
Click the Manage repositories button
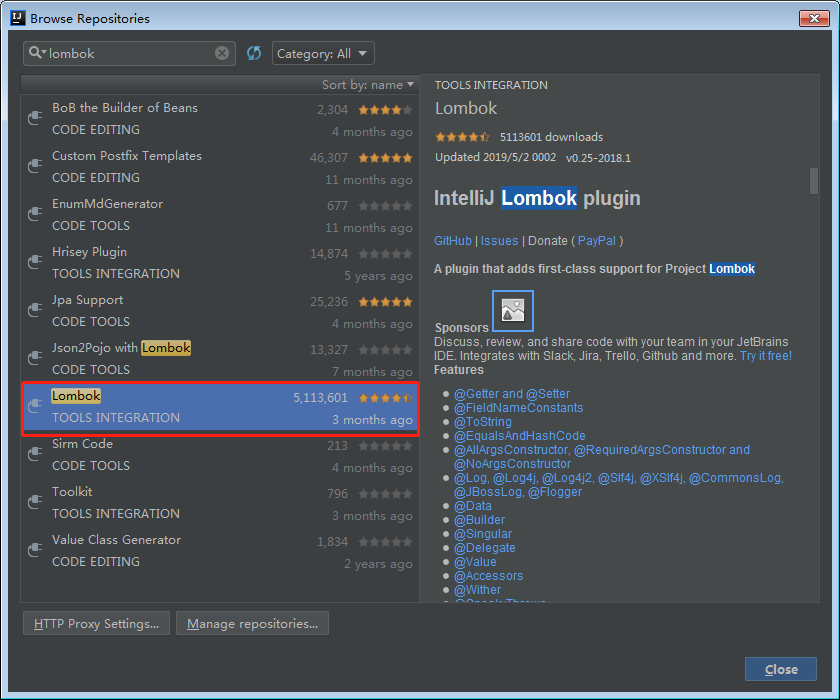pos(252,623)
